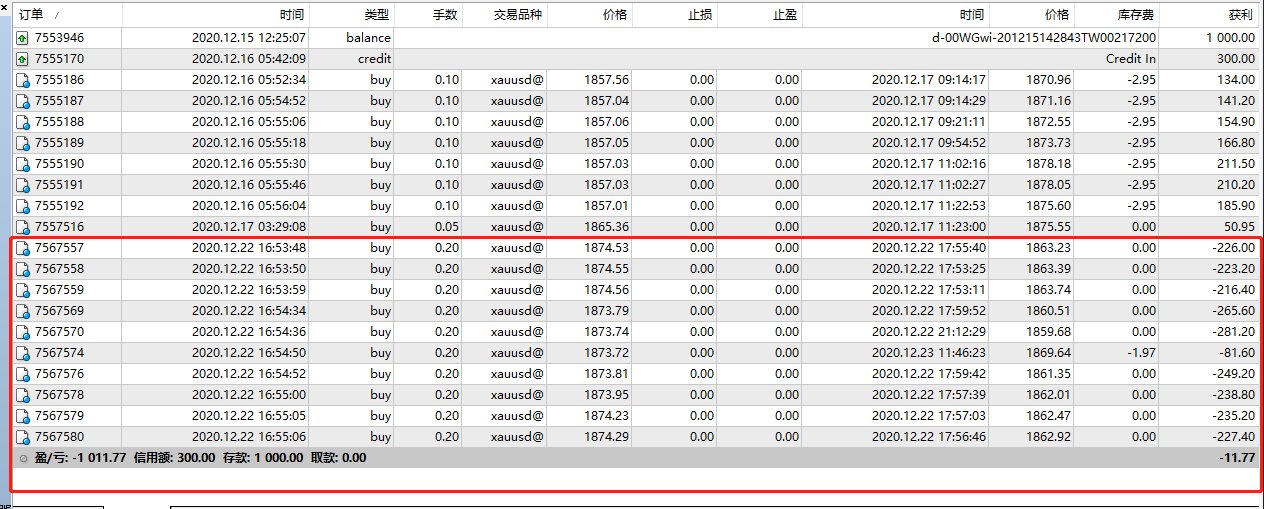Select the trade icon of order 7567578
This screenshot has height=509, width=1264.
(23, 395)
